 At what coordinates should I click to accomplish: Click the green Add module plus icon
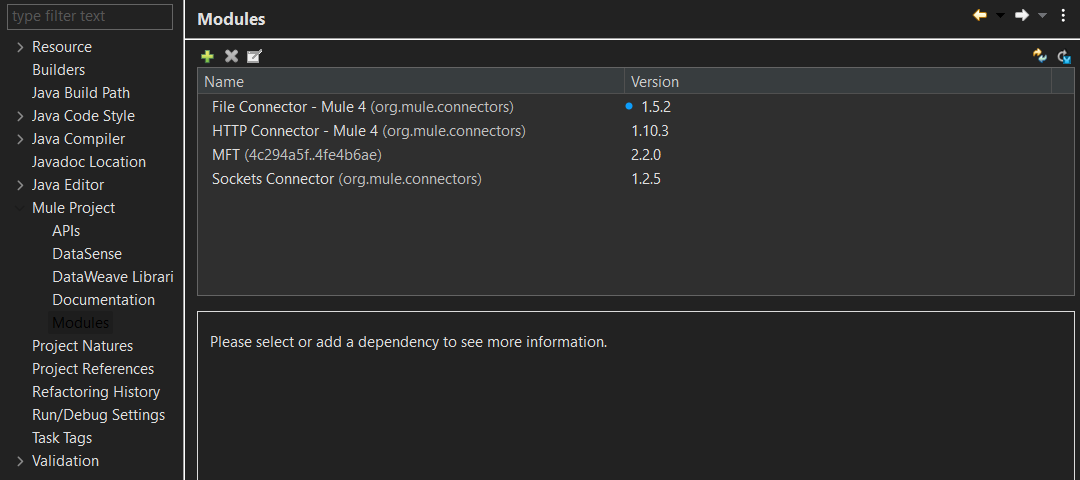(208, 56)
